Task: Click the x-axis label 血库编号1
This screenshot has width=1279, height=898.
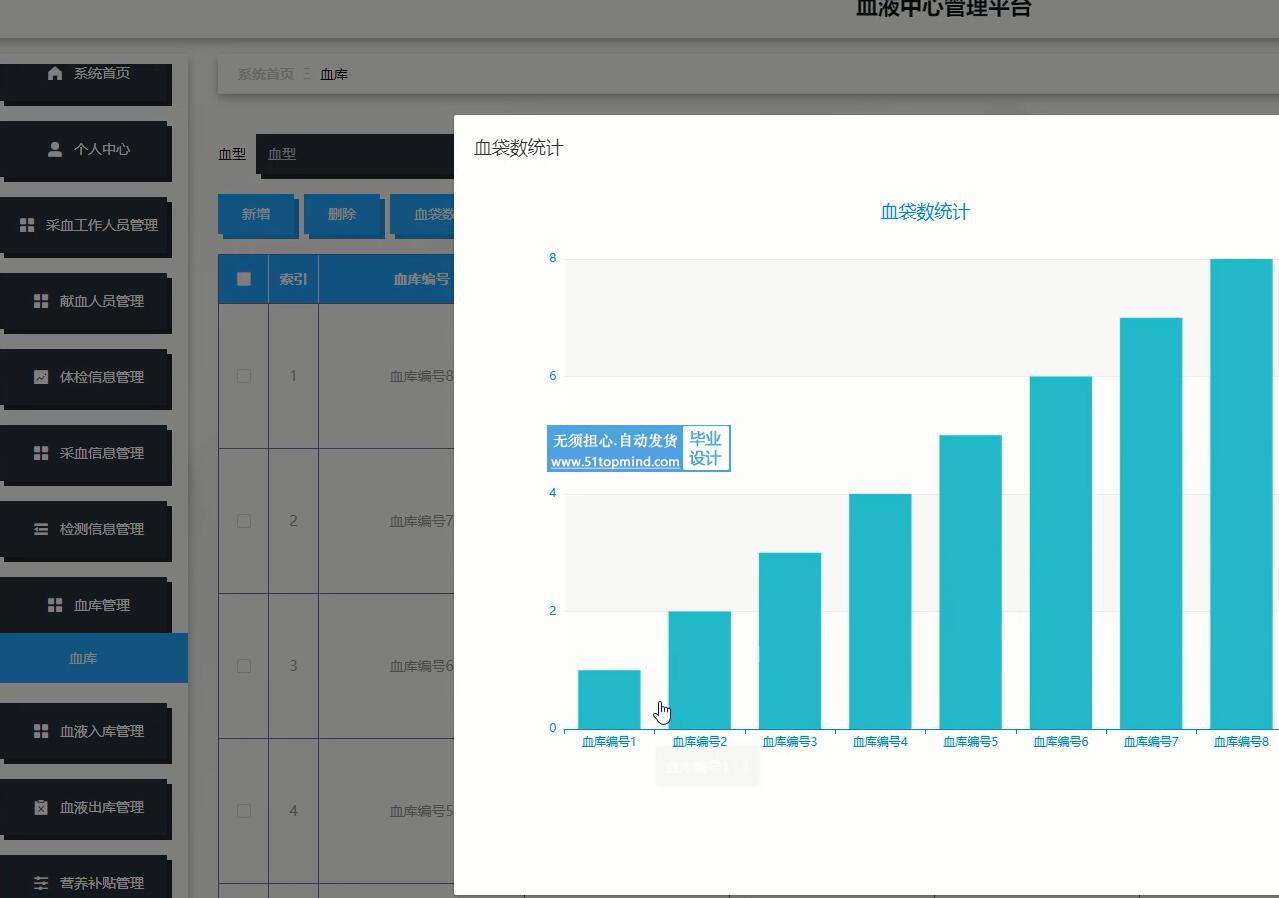Action: (x=609, y=742)
